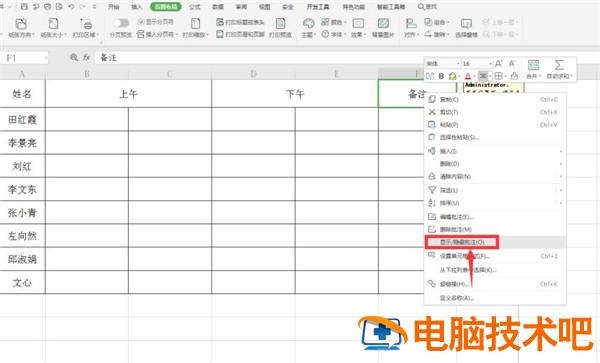This screenshot has height=363, width=600.
Task: Choose Delete Comment (删除批注) in context menu
Action: (x=495, y=229)
